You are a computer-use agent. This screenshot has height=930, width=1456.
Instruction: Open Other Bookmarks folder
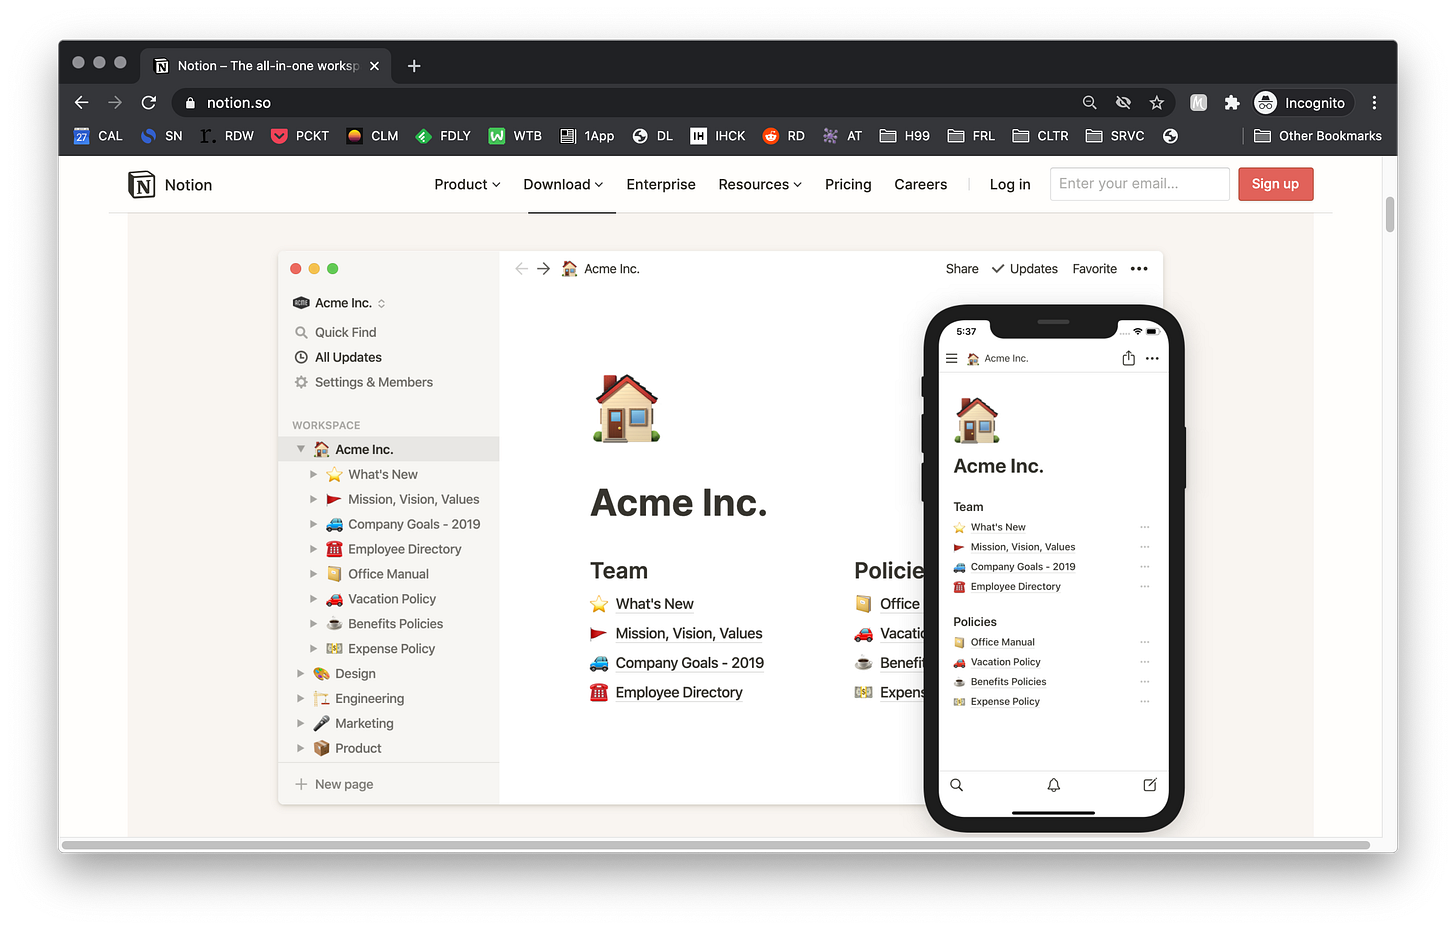(x=1318, y=136)
